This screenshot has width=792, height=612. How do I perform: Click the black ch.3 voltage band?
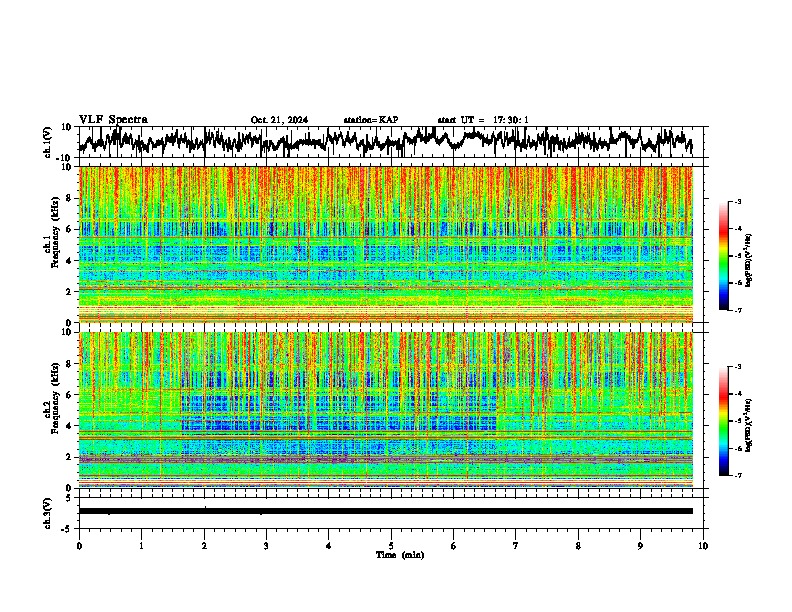[386, 511]
